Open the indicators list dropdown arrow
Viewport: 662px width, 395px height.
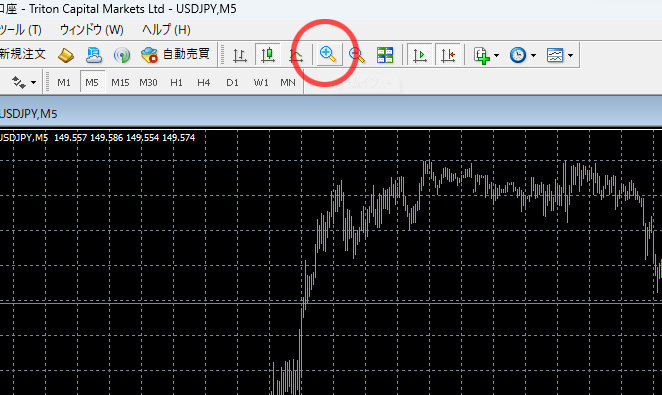coord(496,55)
